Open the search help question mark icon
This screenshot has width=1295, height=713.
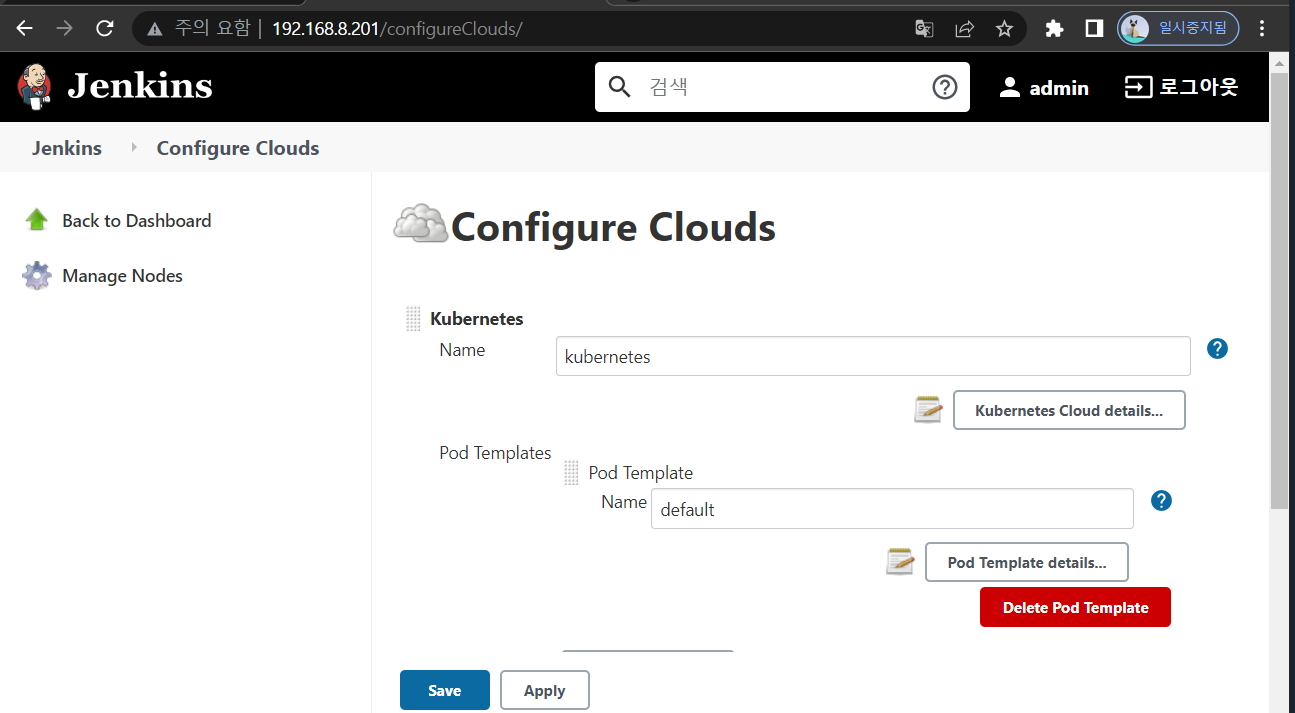945,87
